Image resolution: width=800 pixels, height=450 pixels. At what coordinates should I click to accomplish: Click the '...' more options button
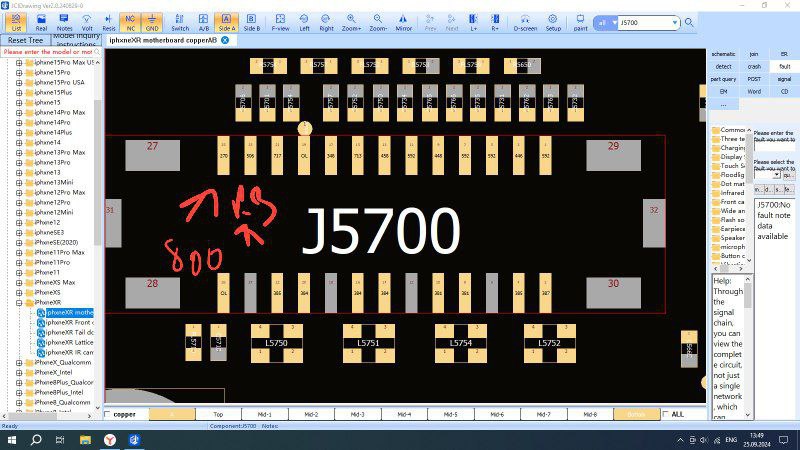pyautogui.click(x=723, y=104)
